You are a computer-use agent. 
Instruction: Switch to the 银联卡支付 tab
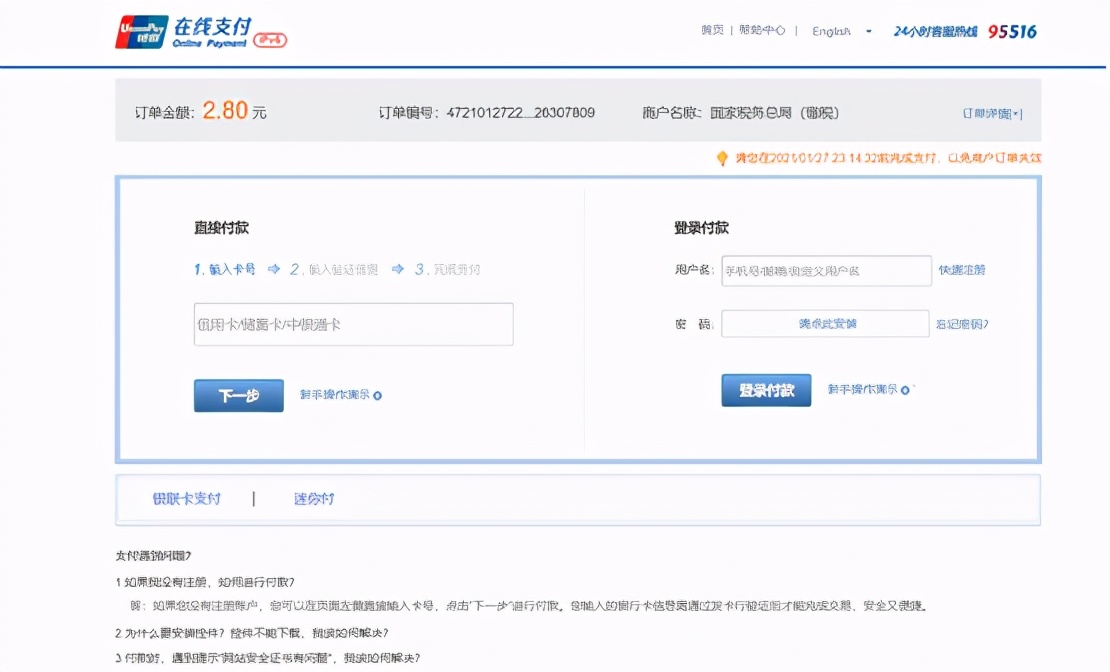coord(185,497)
